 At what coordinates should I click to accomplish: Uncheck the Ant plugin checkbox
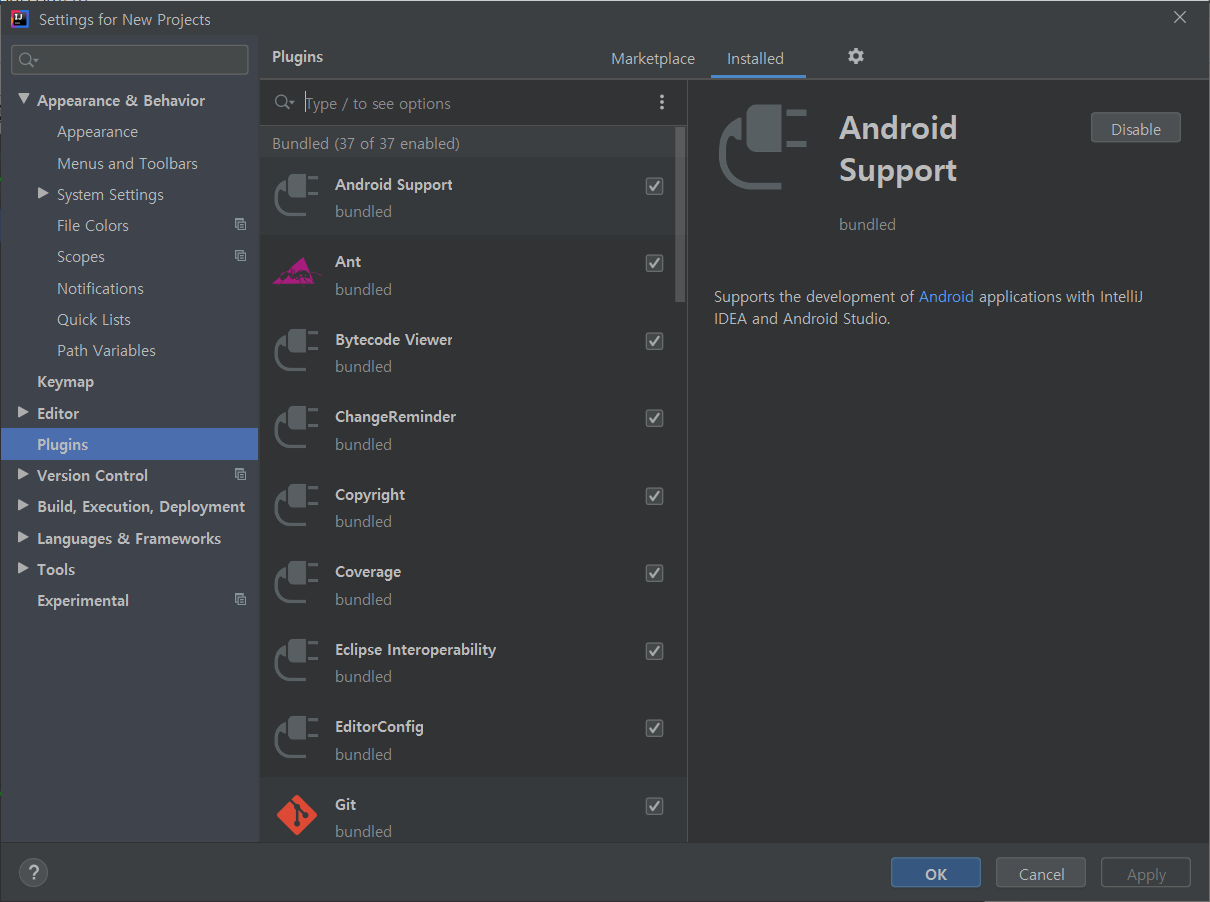tap(654, 263)
